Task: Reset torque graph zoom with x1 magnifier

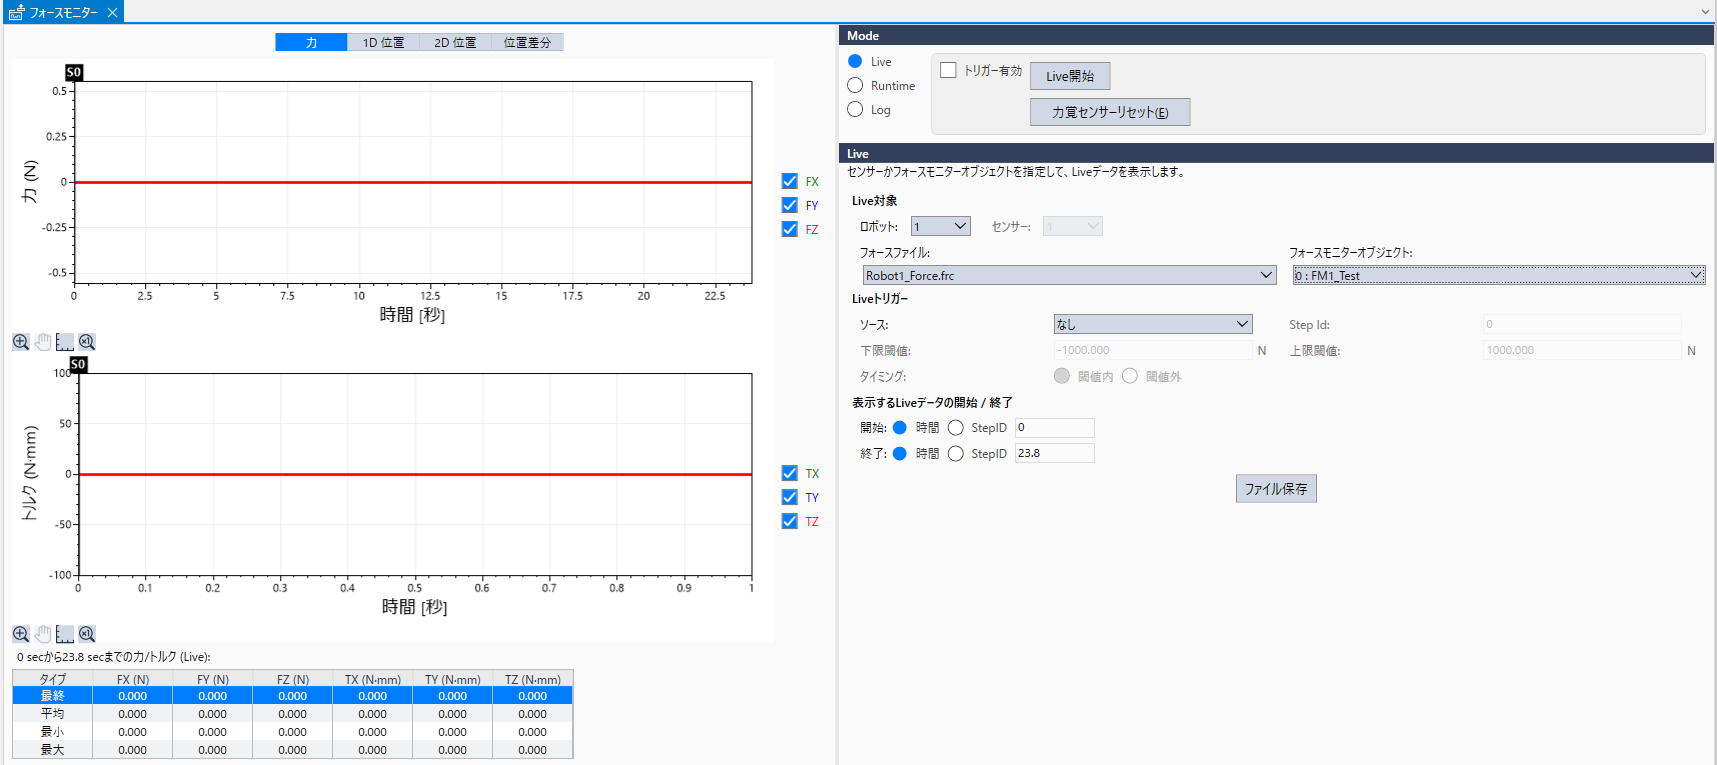Action: [x=87, y=634]
